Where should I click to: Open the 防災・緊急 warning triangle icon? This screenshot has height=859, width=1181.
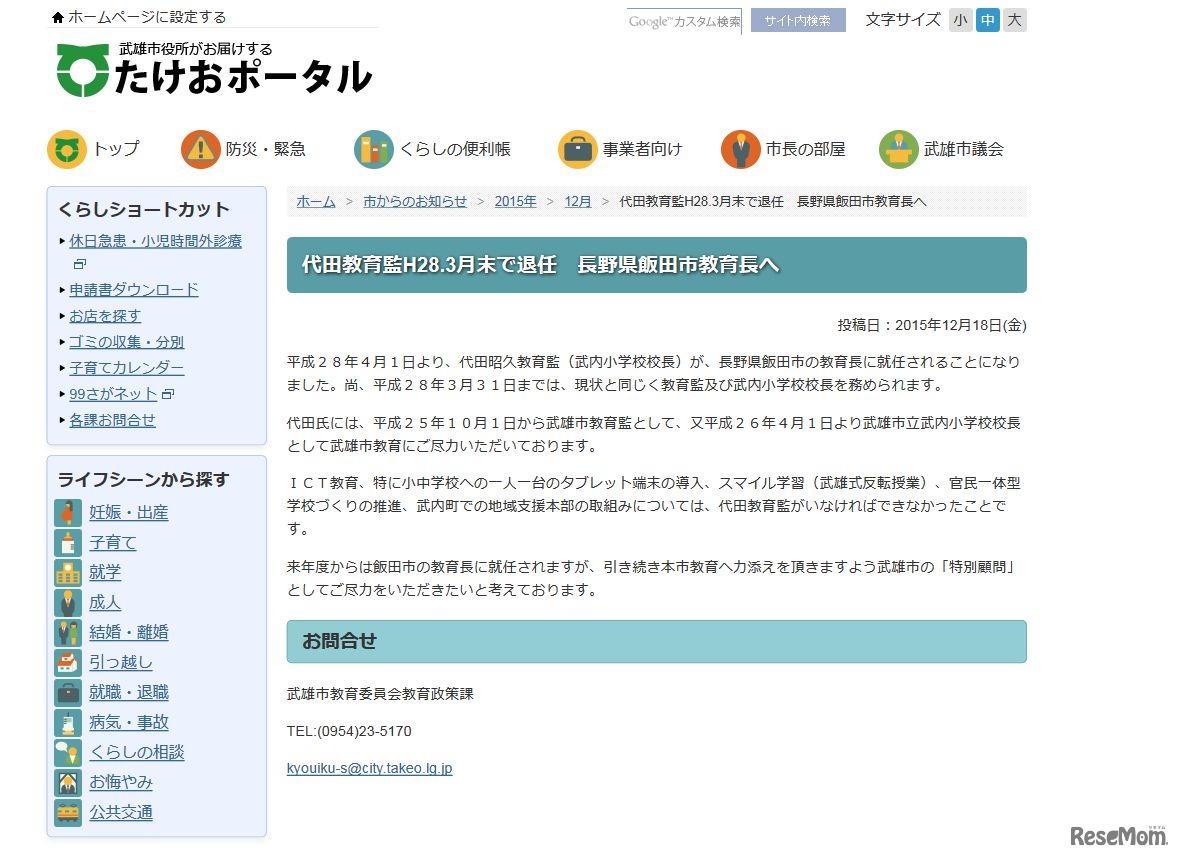point(202,148)
